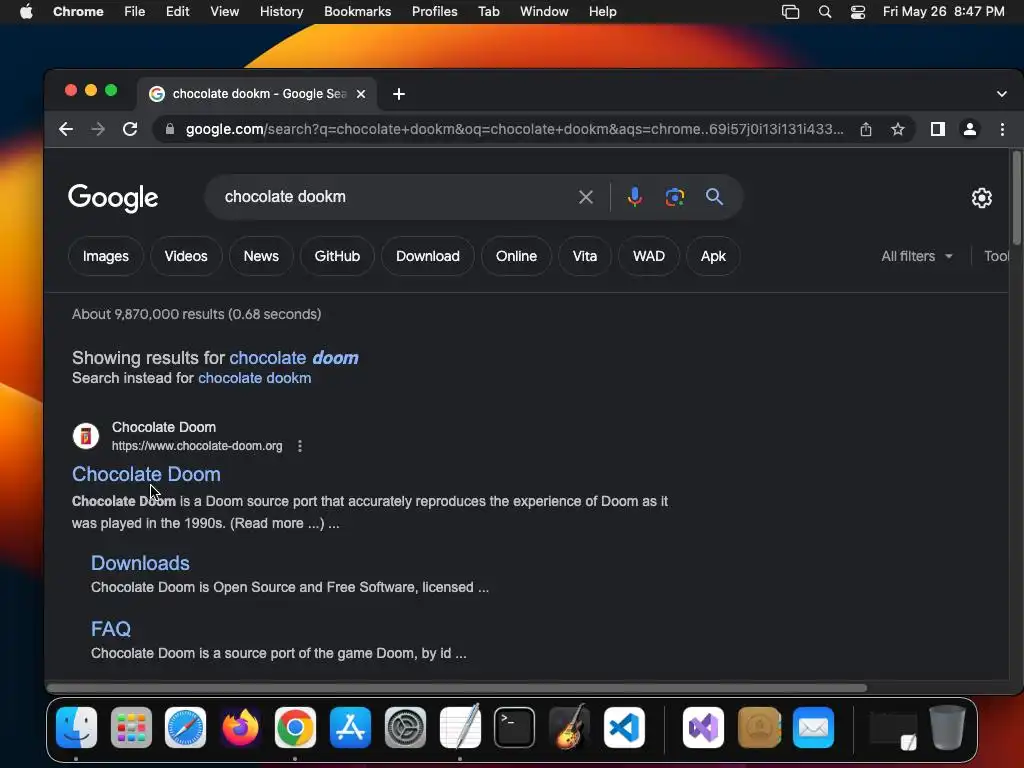Click the padlock site info icon
1024x768 pixels.
[x=170, y=129]
